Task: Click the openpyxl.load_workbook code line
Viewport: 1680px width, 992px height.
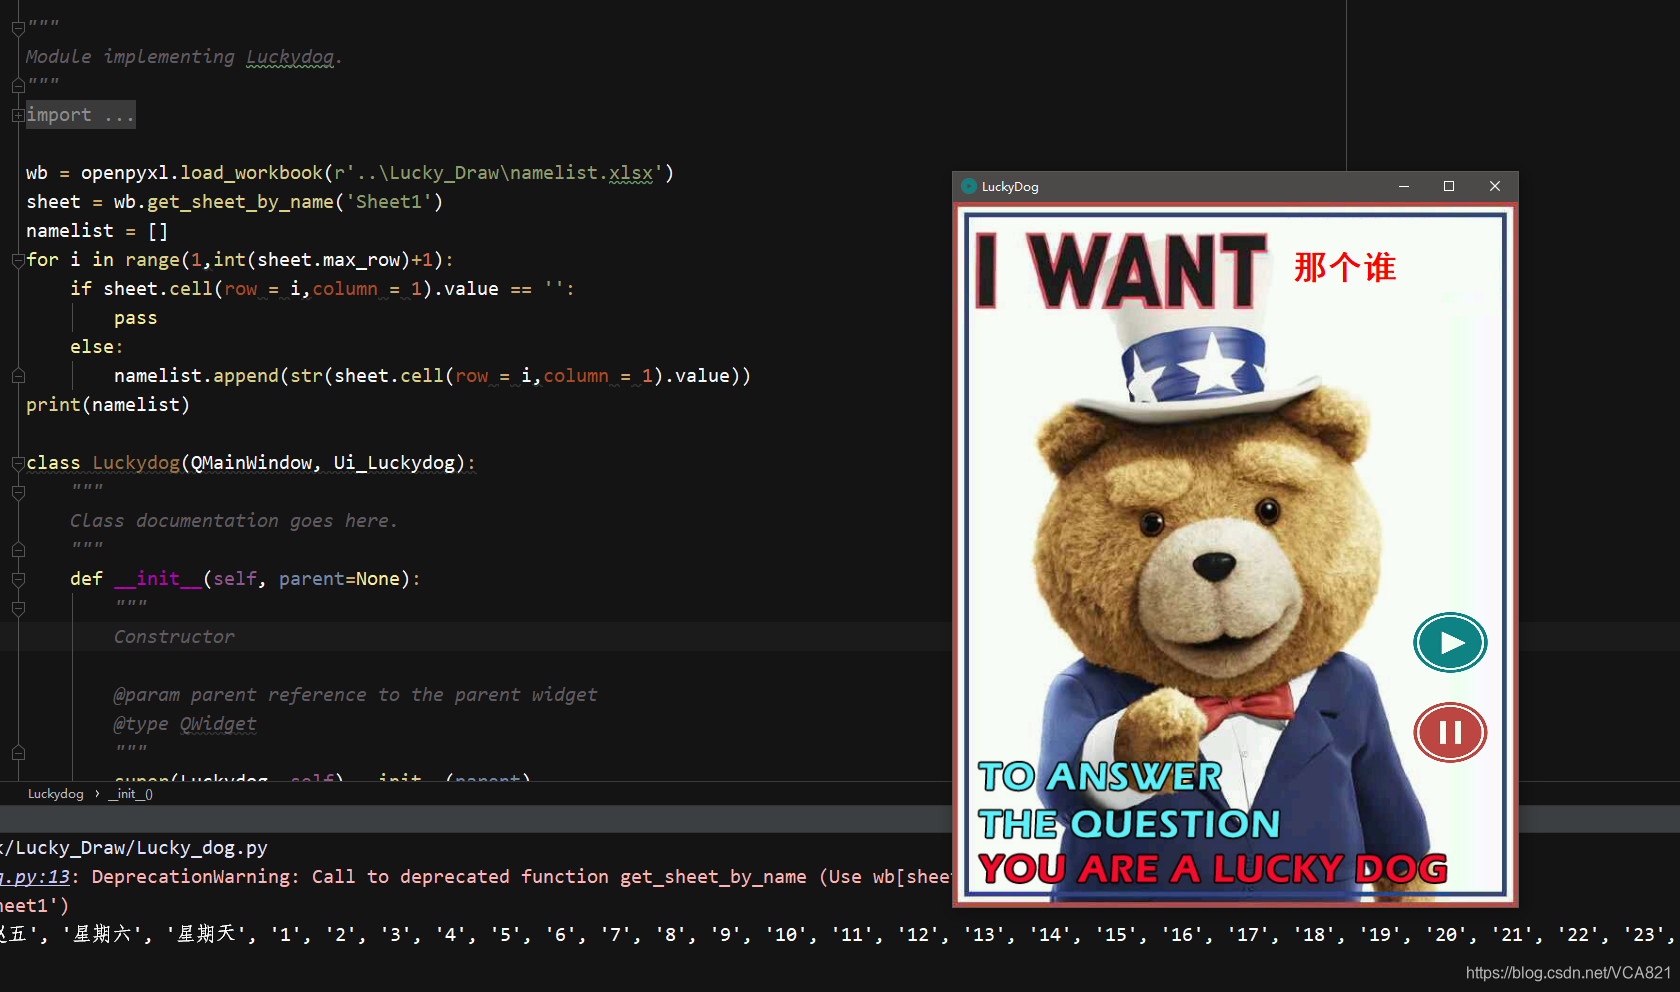Action: (x=350, y=173)
